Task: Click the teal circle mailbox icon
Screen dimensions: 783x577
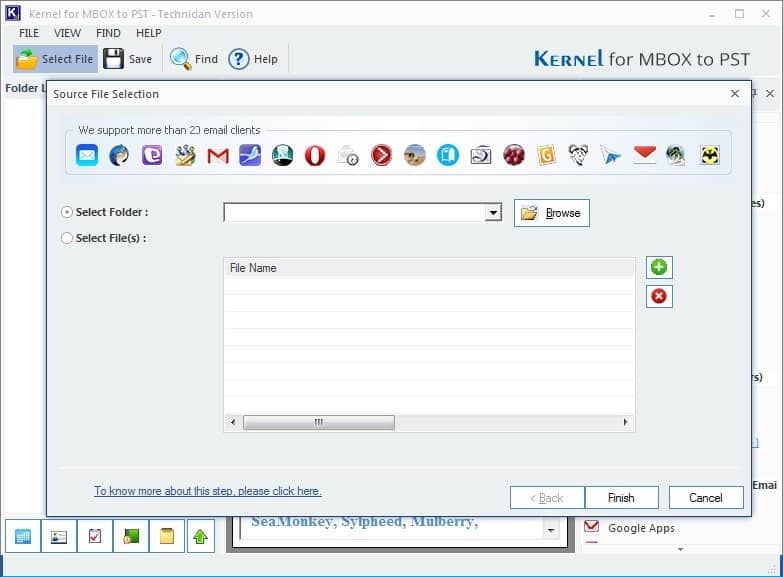Action: [x=448, y=155]
